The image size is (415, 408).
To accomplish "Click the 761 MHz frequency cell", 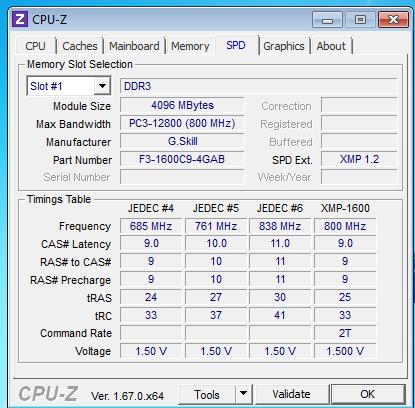I will coord(216,226).
